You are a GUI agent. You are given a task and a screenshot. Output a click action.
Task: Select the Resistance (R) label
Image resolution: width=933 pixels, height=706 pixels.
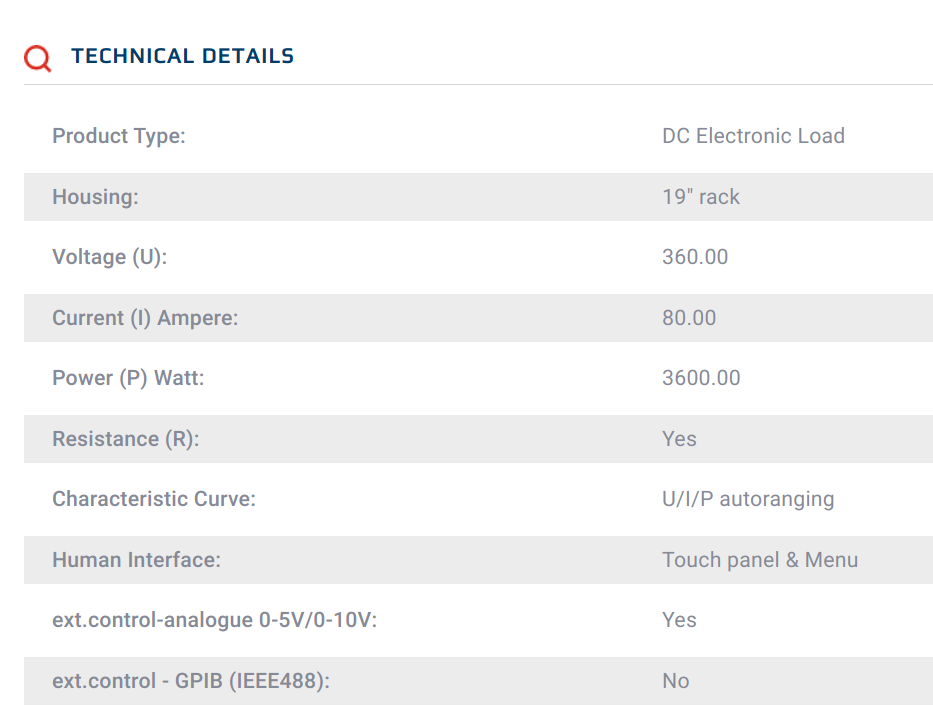tap(126, 439)
